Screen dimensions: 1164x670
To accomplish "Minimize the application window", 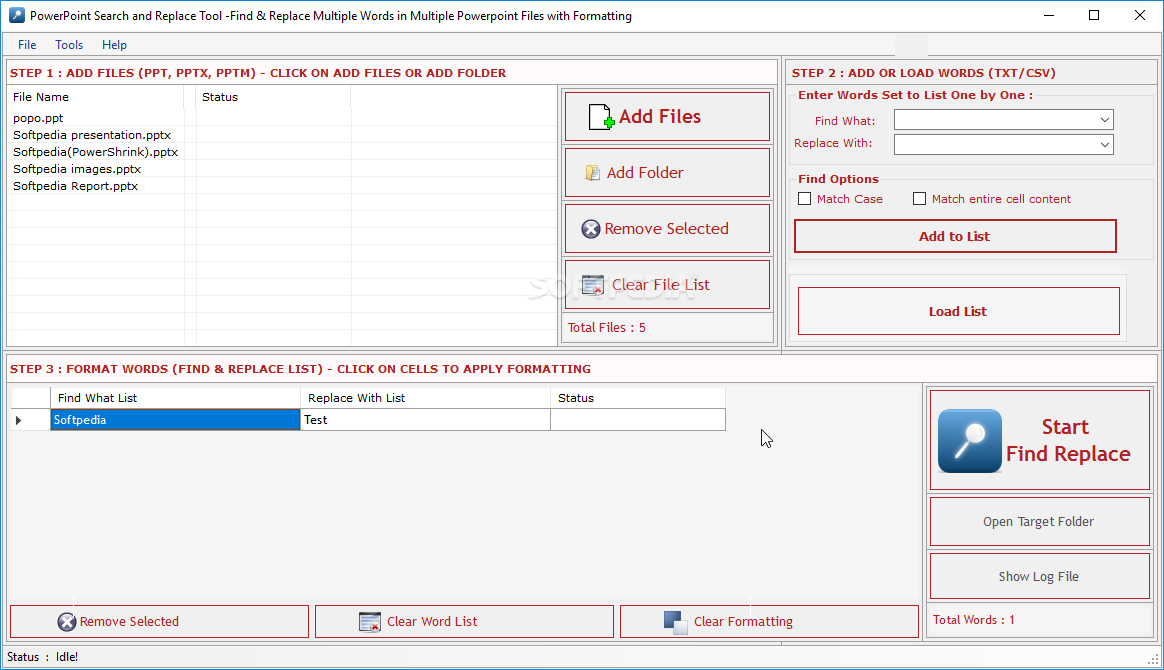I will 1049,16.
